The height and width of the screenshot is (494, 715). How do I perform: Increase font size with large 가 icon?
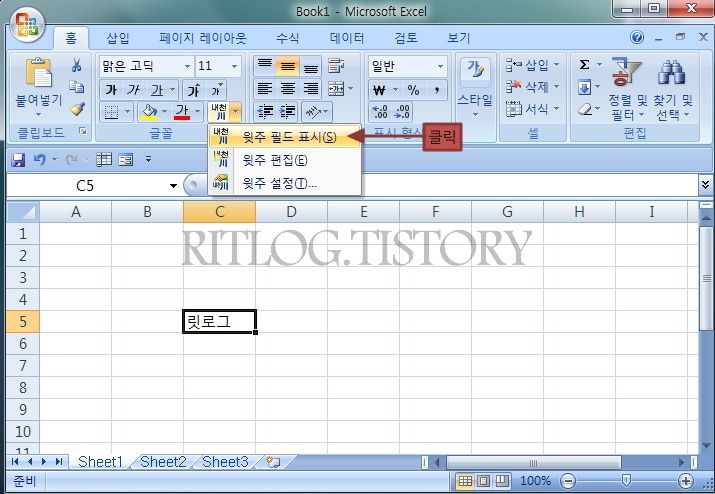coord(193,90)
